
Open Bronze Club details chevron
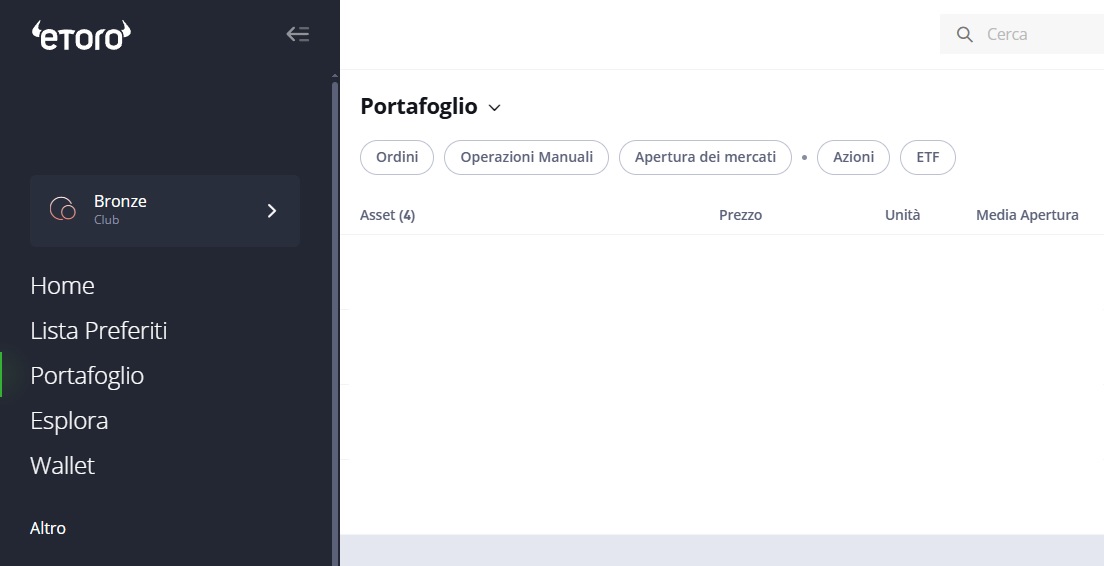tap(272, 210)
